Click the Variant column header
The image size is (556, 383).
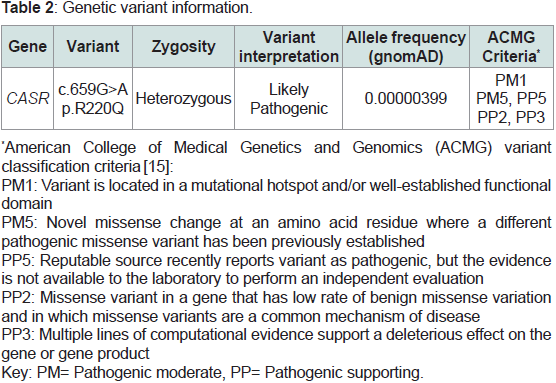click(93, 46)
